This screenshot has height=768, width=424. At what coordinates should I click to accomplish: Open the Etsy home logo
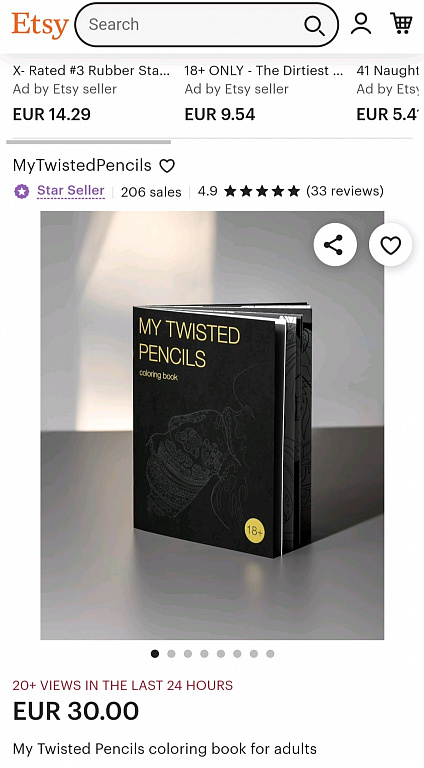40,25
